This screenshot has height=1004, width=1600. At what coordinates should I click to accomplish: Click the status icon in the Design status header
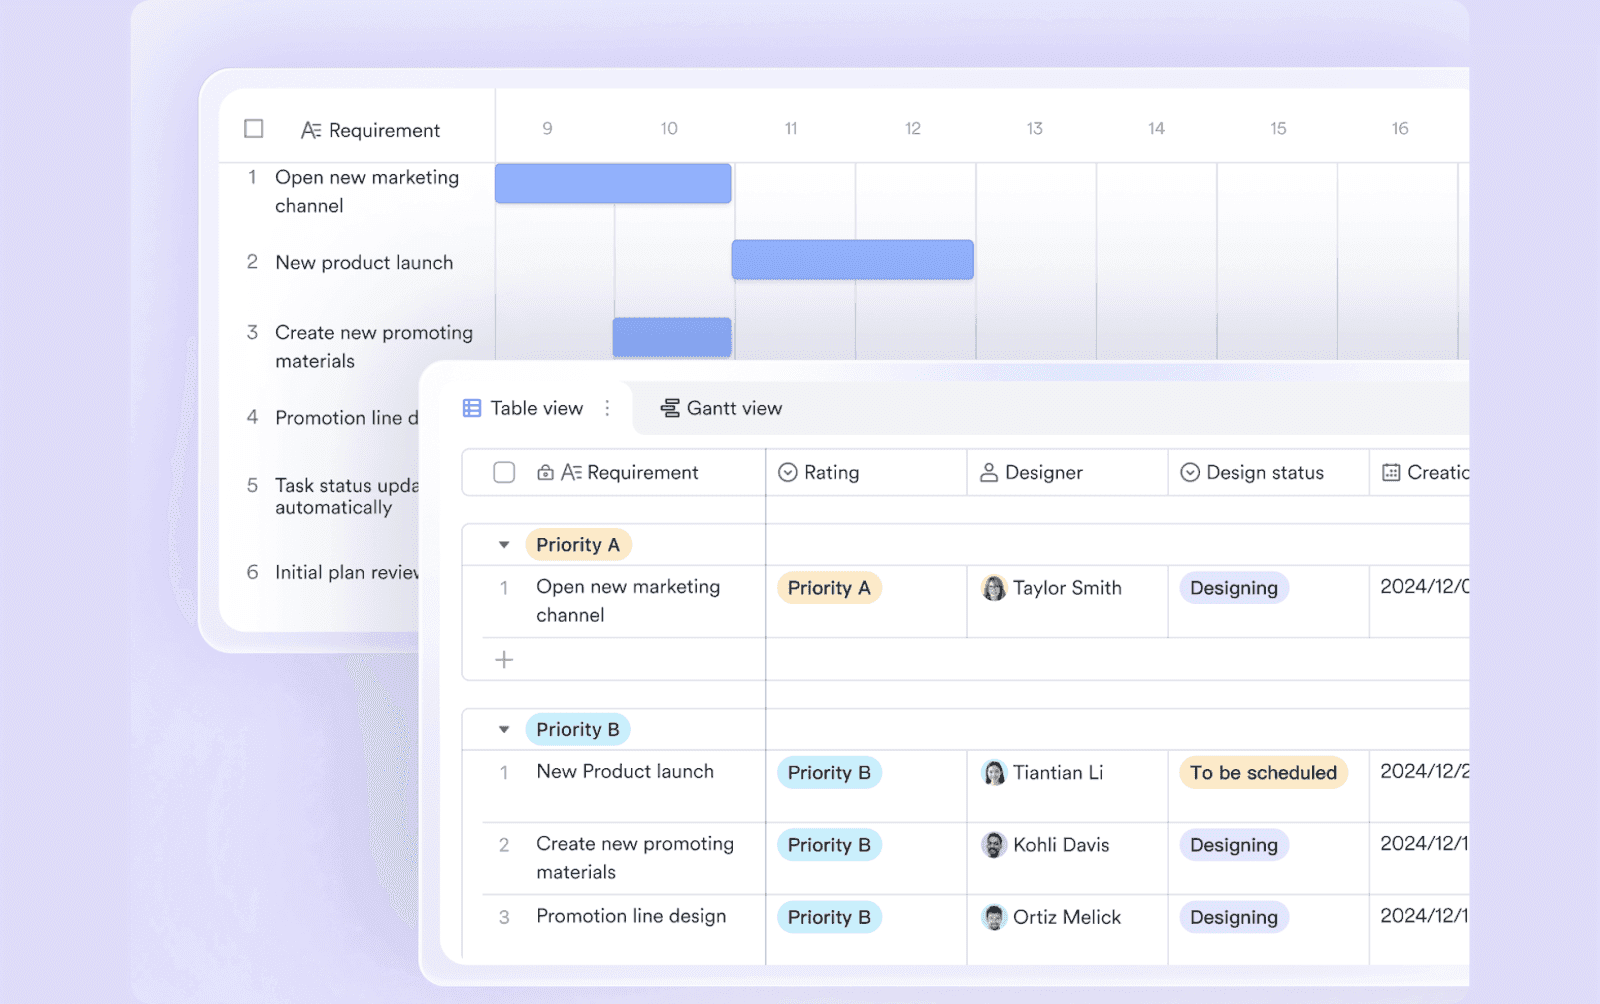tap(1189, 472)
